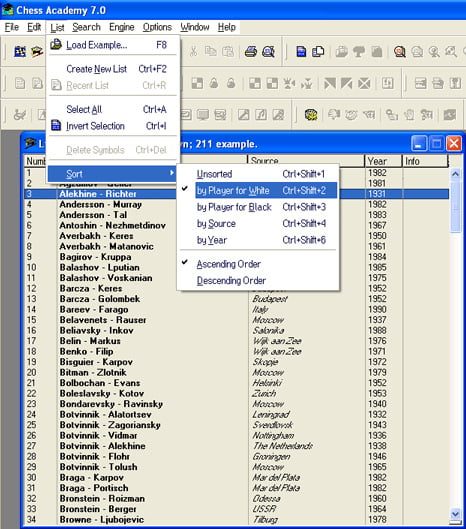Image resolution: width=466 pixels, height=529 pixels.
Task: Select Unsorted in the Sort submenu
Action: [259, 174]
